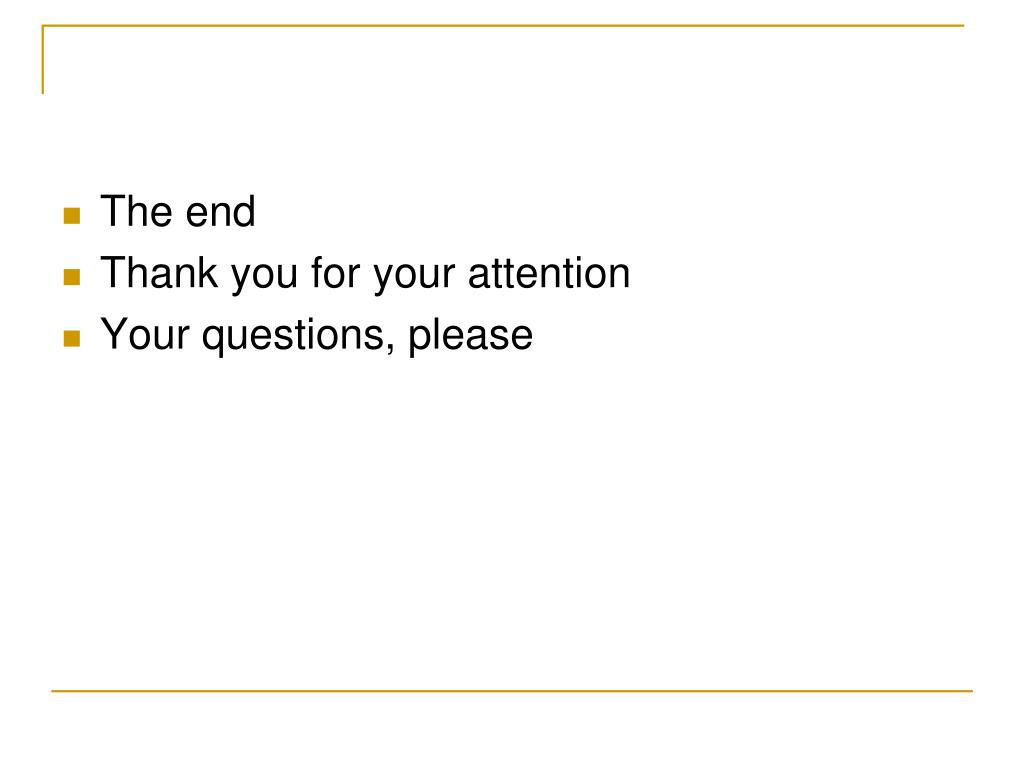Click the word "attention"
Viewport: 1024px width, 768px height.
(549, 273)
